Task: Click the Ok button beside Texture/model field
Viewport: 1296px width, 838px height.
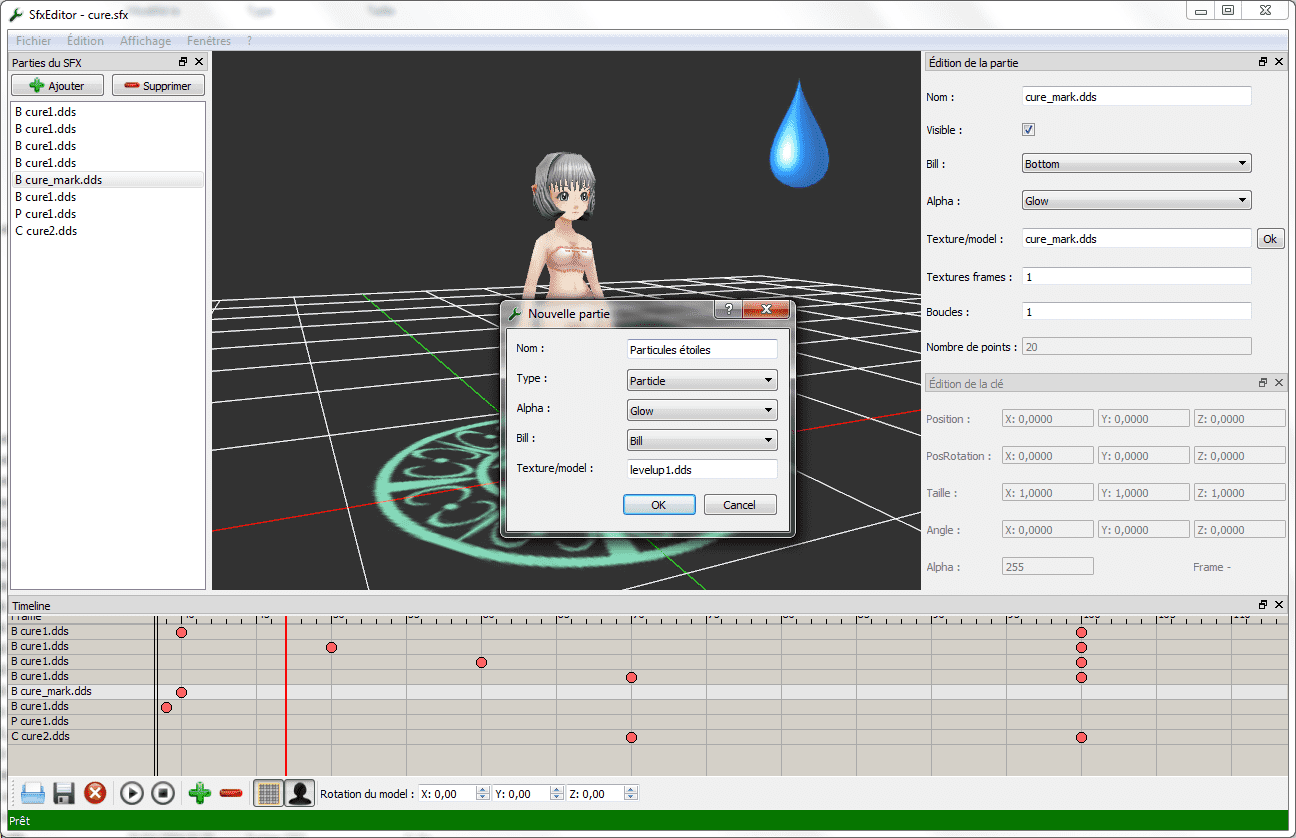Action: (x=1270, y=239)
